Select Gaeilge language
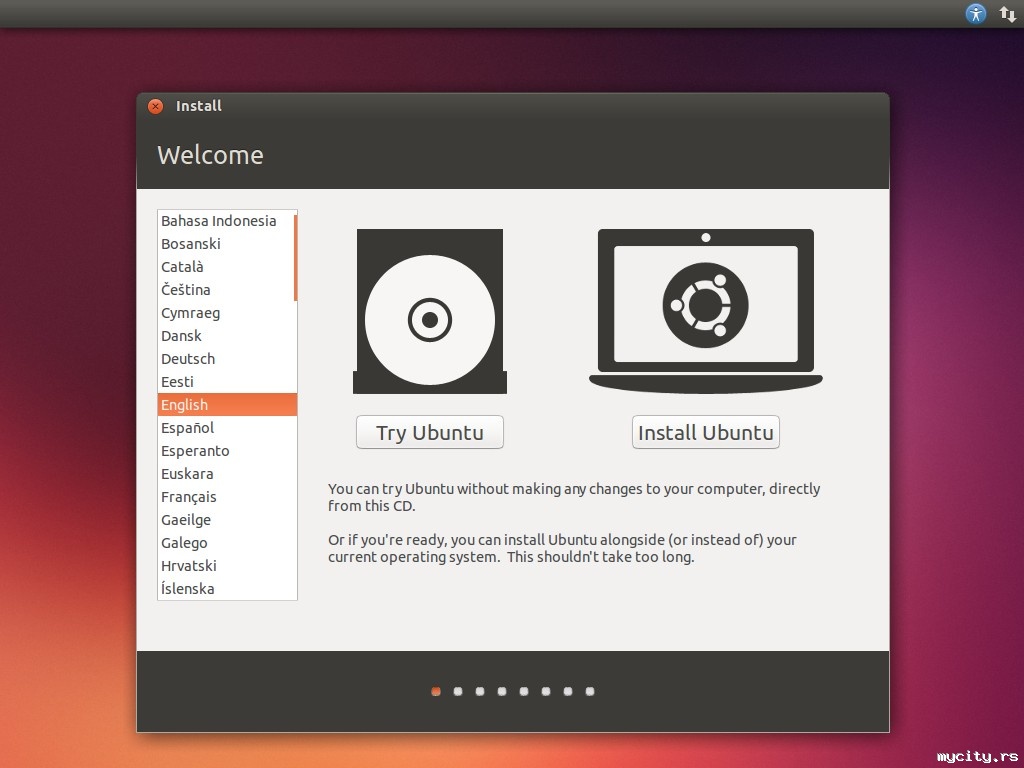 (x=226, y=520)
